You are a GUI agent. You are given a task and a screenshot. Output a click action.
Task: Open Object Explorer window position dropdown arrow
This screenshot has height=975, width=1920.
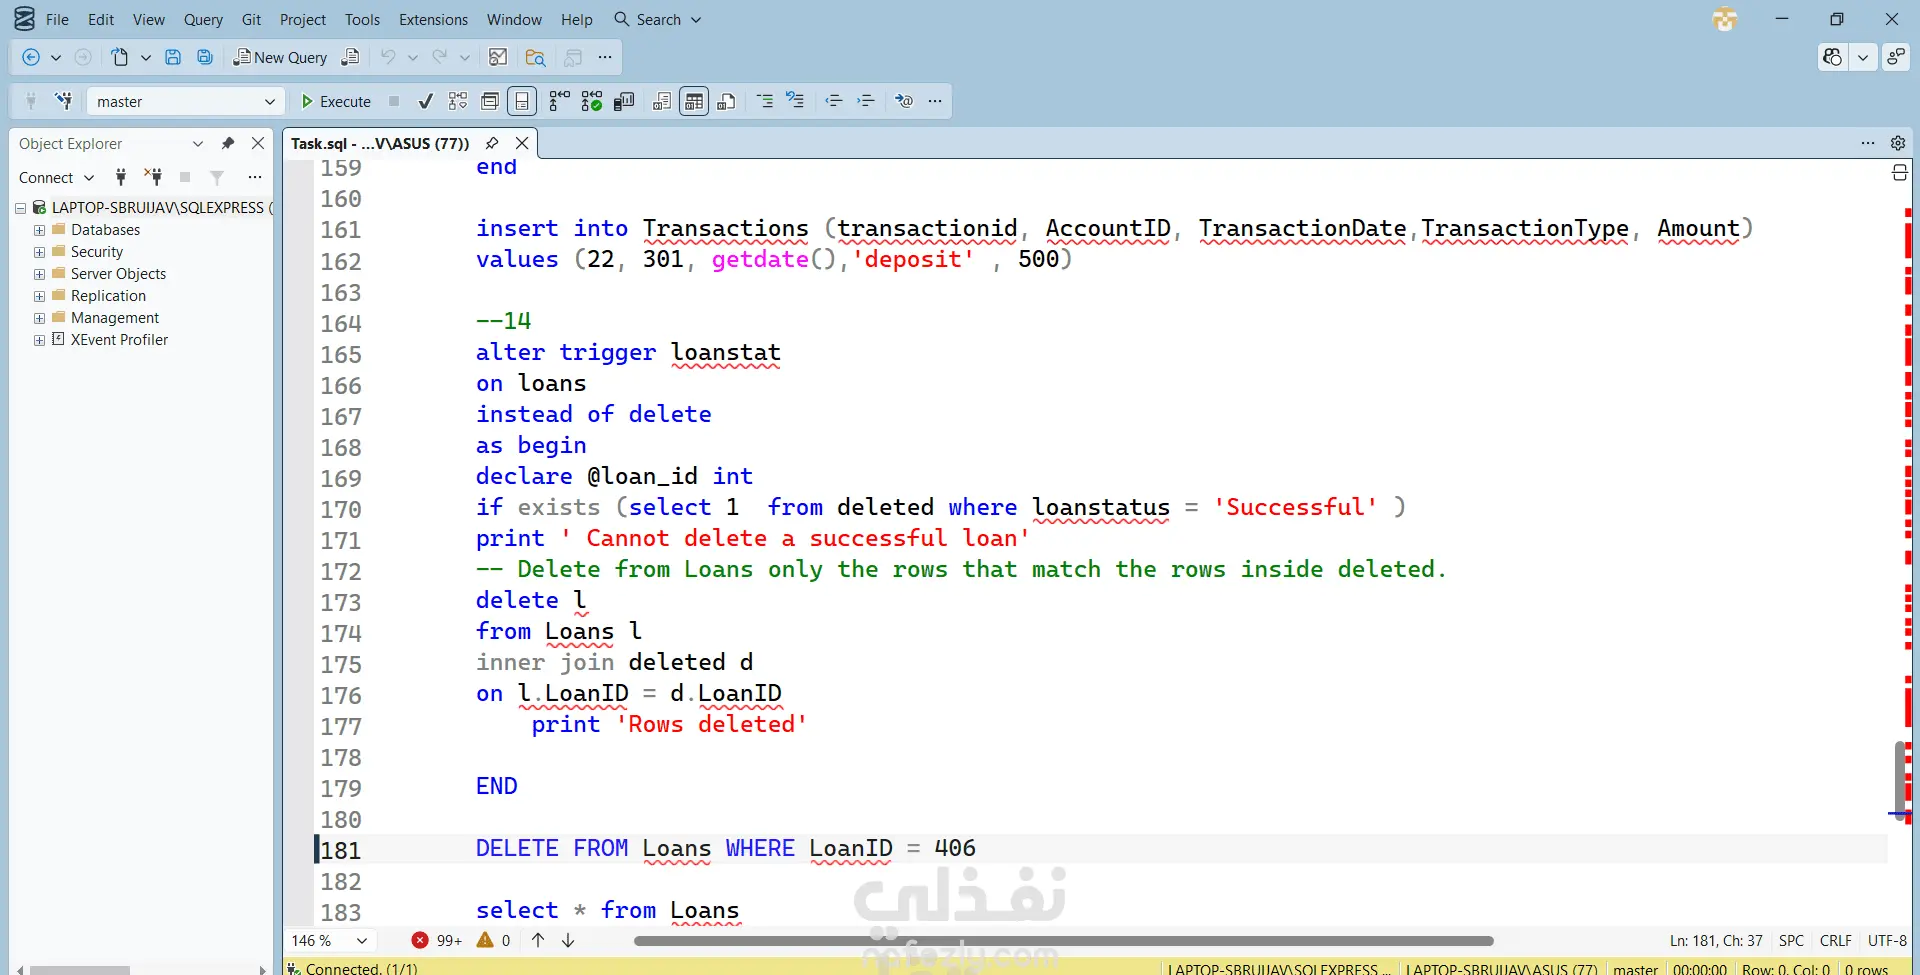click(198, 143)
